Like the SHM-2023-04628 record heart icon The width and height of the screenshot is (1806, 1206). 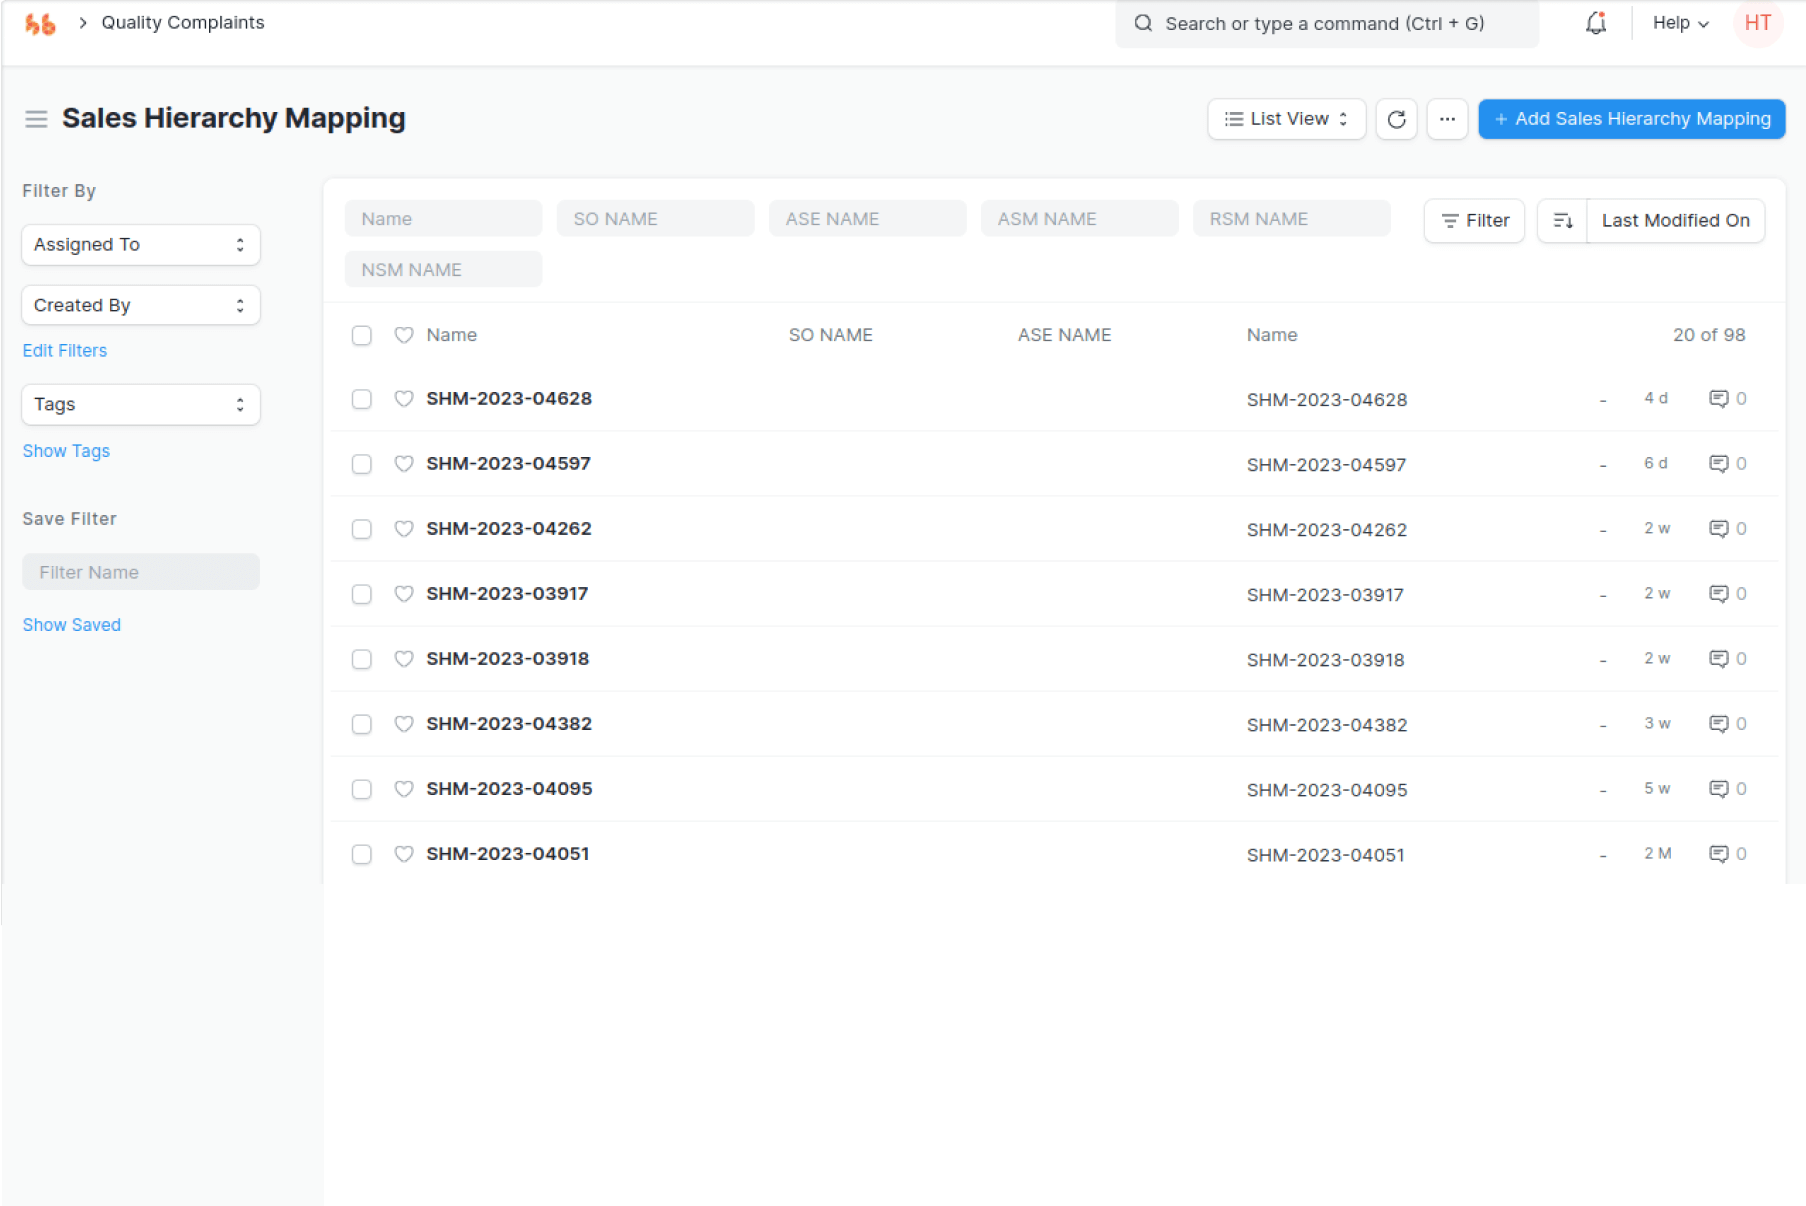404,399
